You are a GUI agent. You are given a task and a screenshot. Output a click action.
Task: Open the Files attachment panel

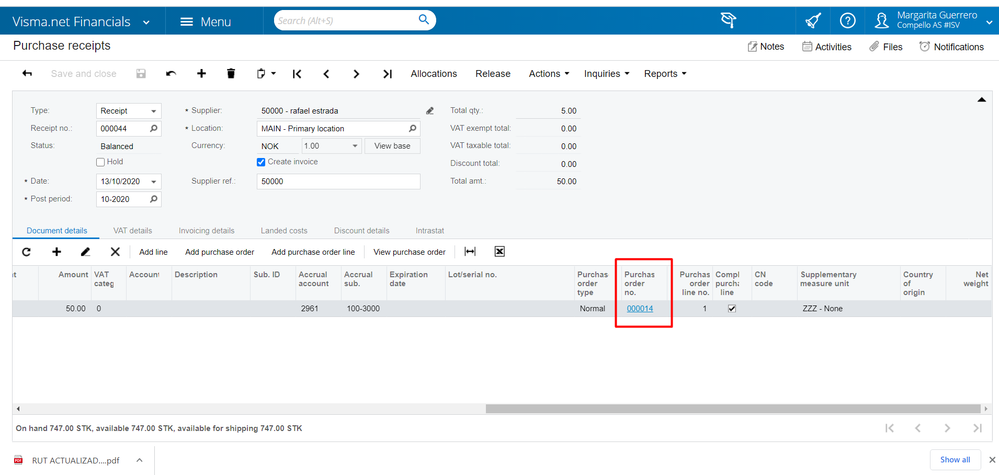tap(886, 46)
